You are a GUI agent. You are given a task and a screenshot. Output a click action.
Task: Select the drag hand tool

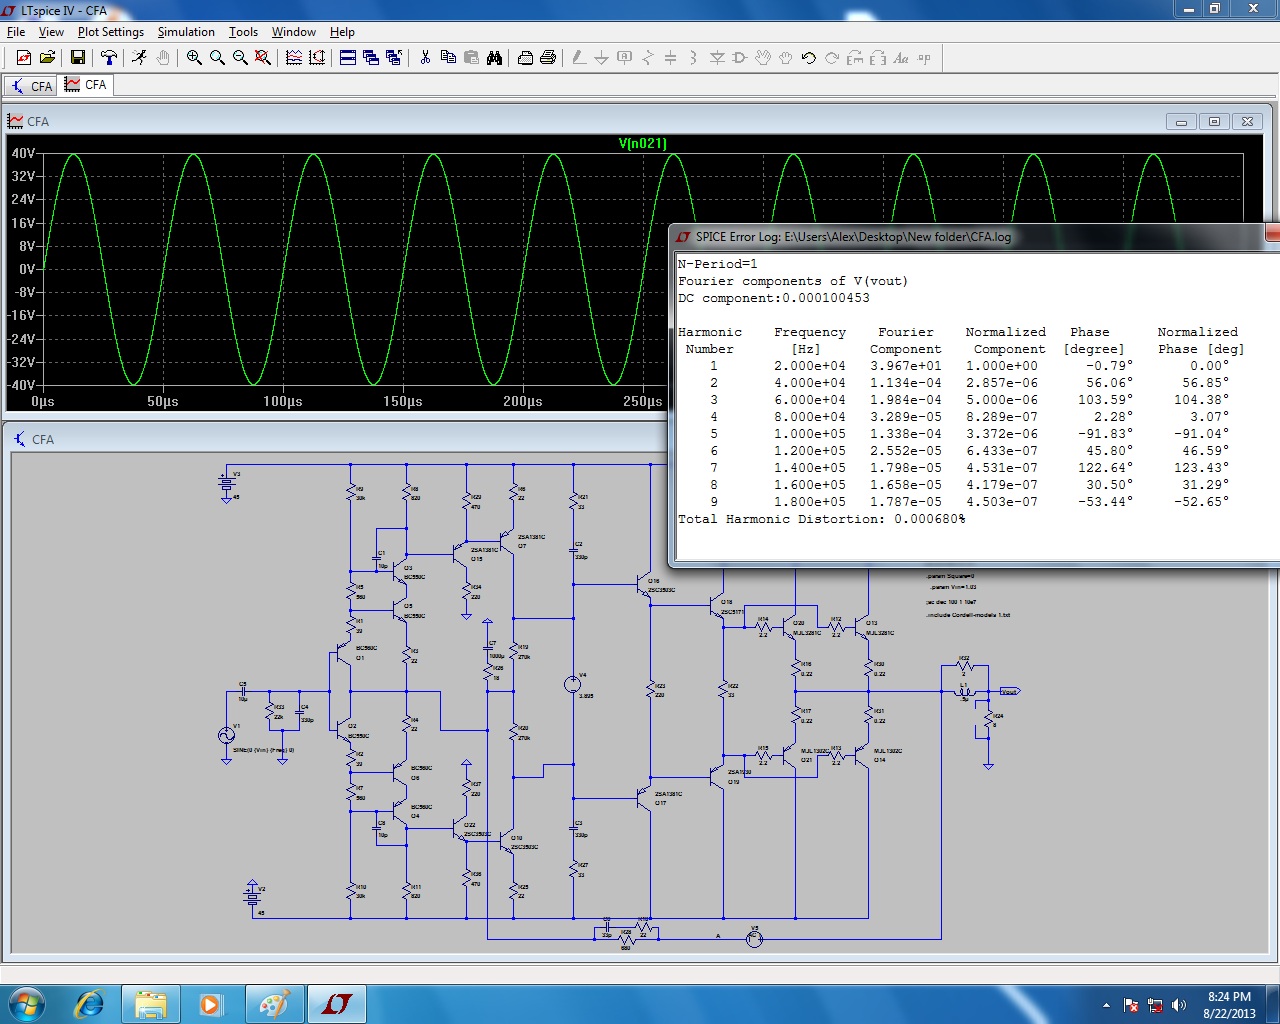[x=786, y=58]
